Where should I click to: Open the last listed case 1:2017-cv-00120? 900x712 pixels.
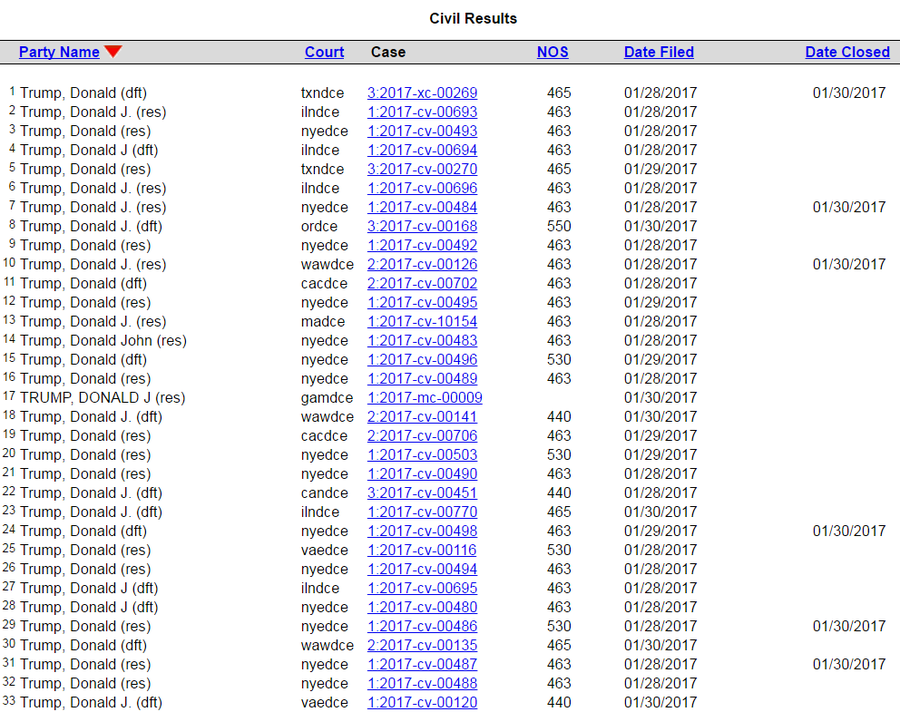[422, 702]
